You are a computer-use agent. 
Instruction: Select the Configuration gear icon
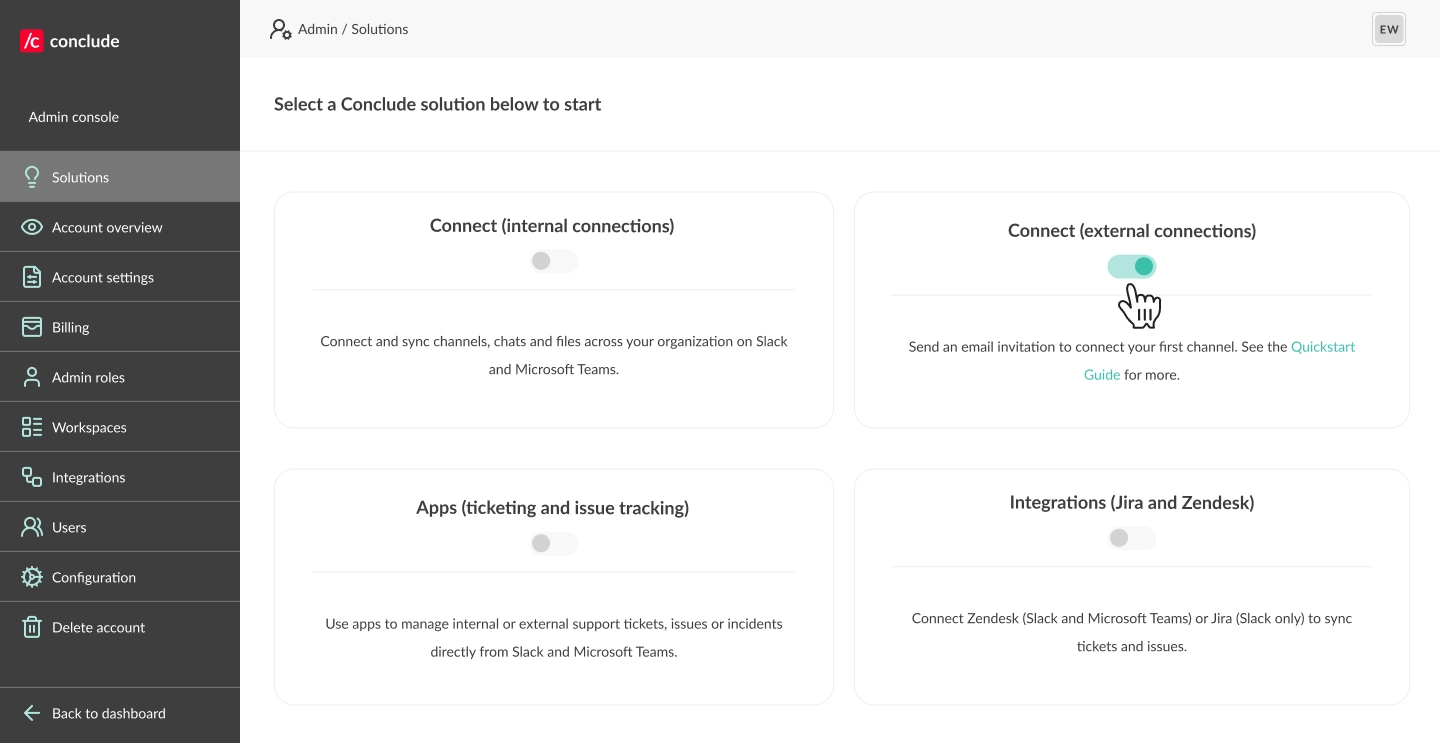31,577
